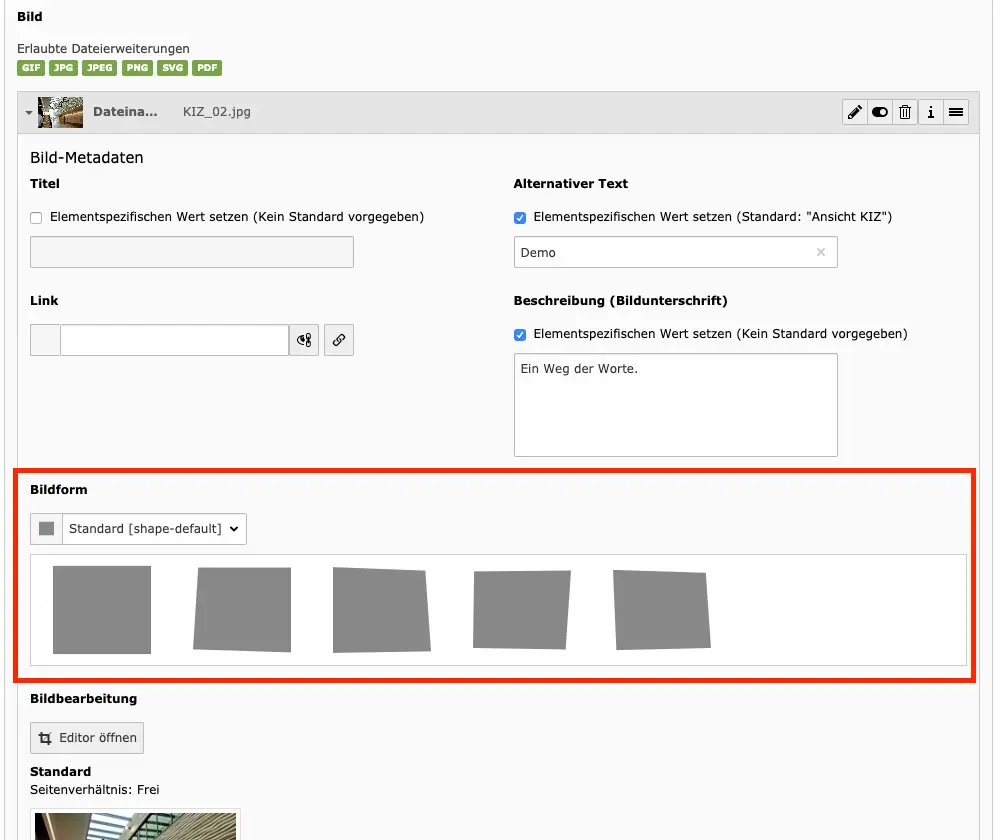Uncheck element-specific value for Beschreibung
This screenshot has width=1008, height=840.
pos(520,334)
